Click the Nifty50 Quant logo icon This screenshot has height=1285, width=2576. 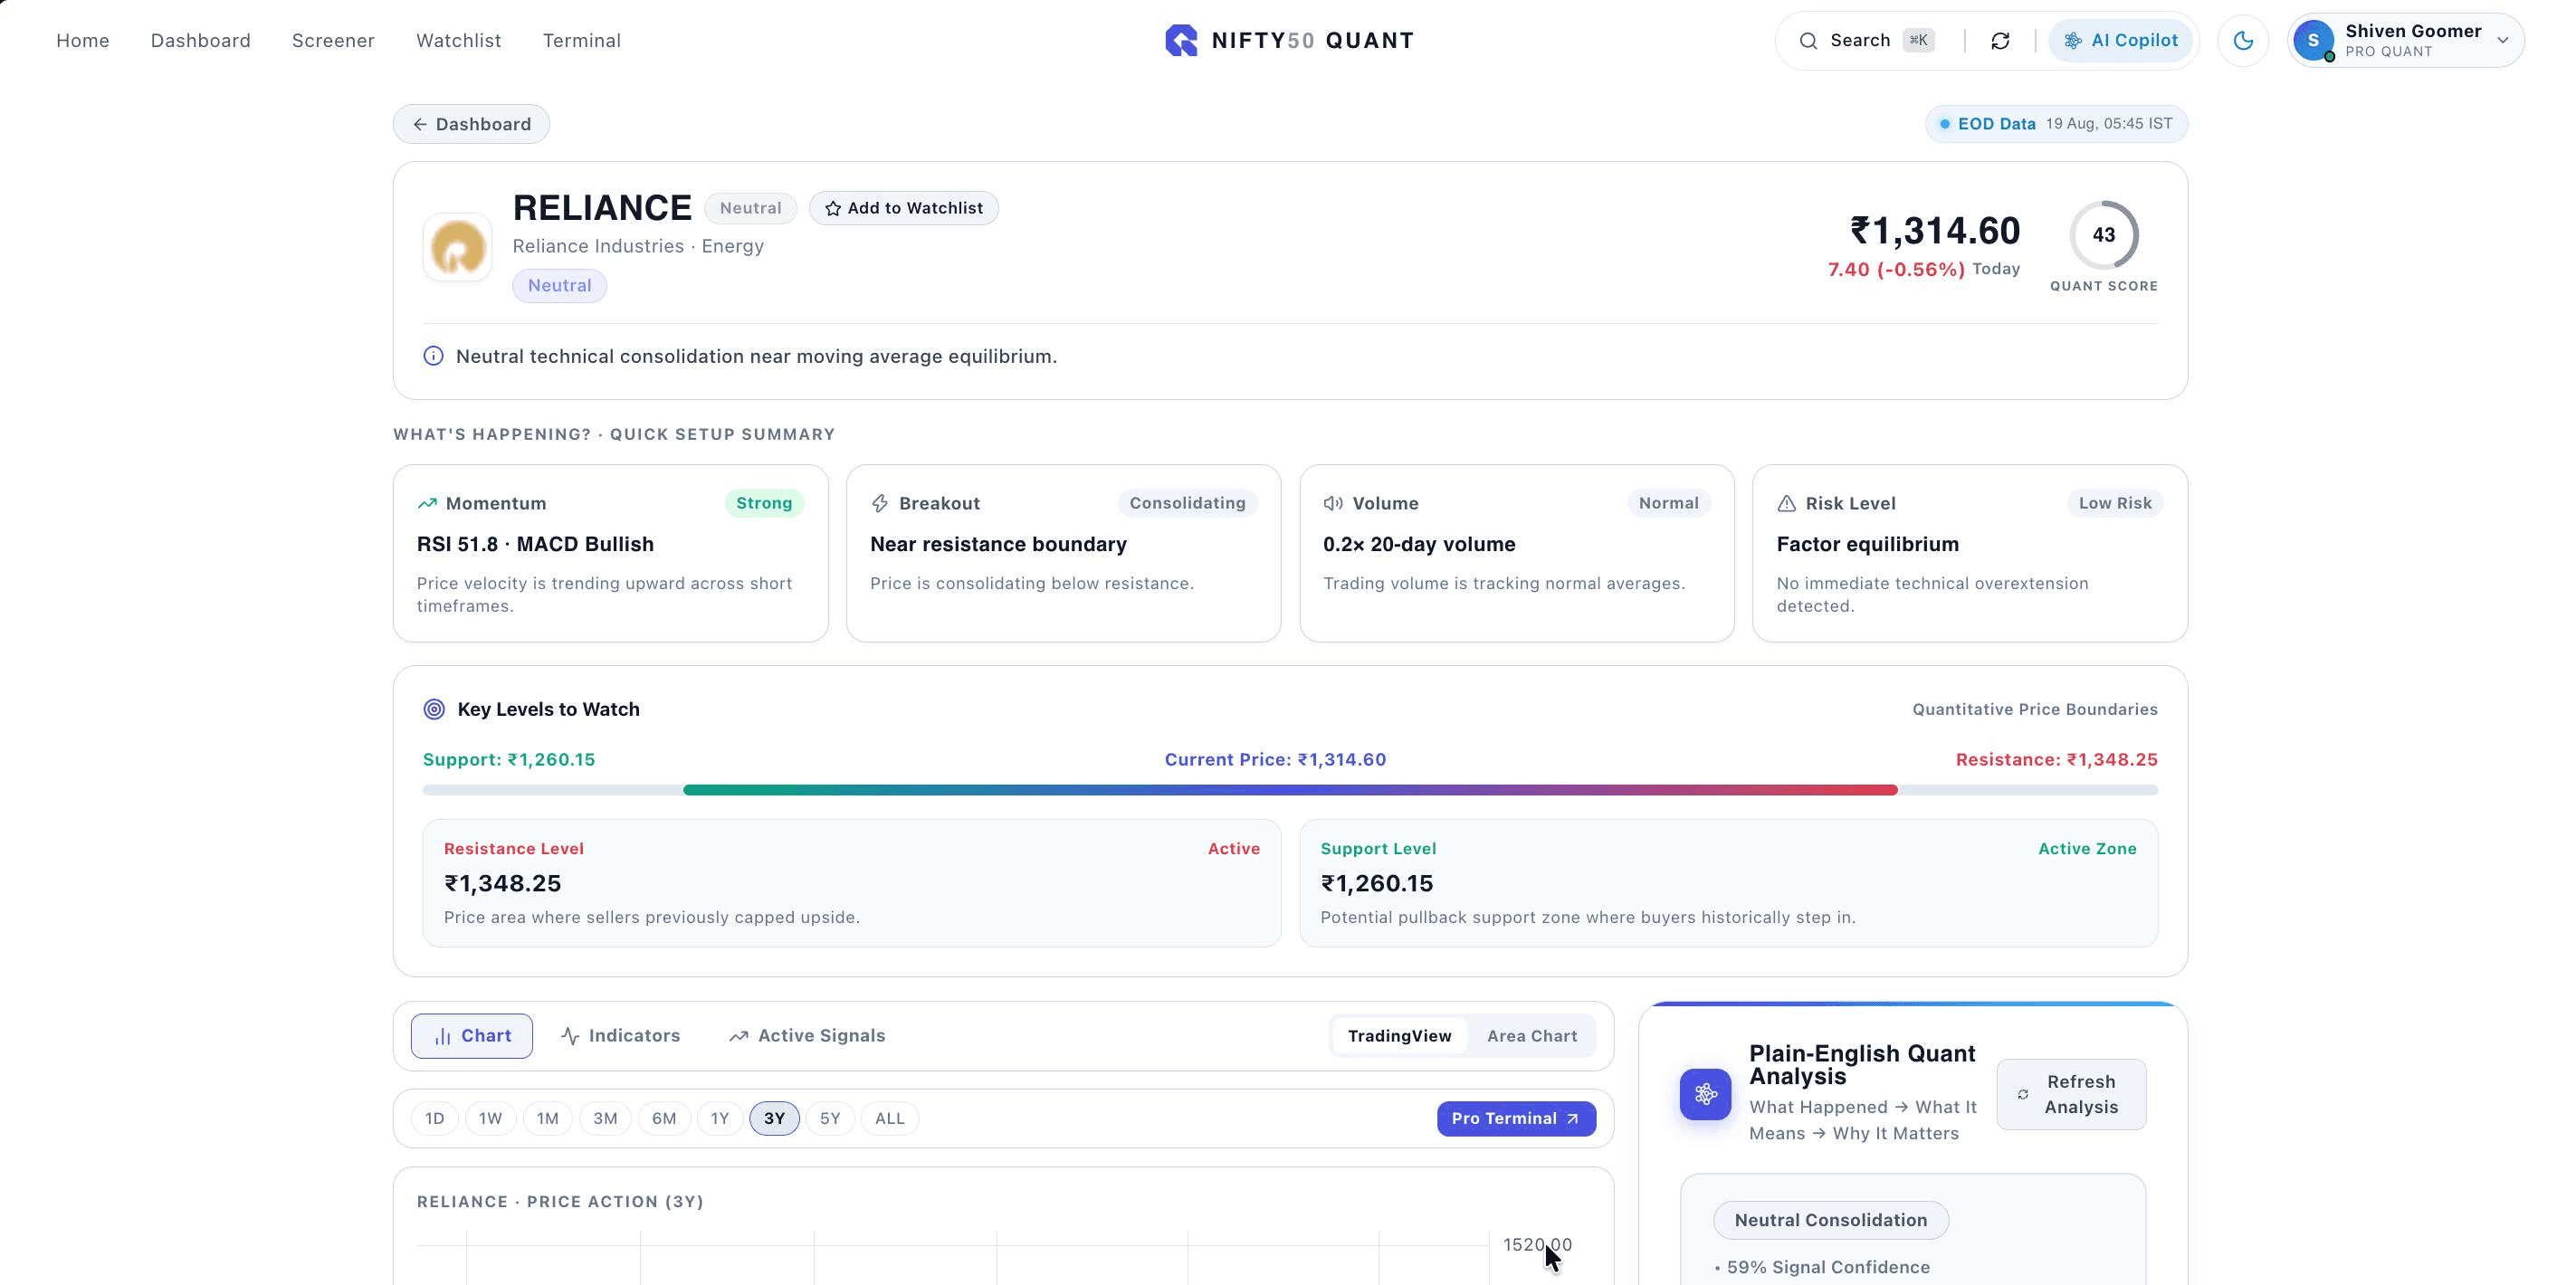[1181, 40]
